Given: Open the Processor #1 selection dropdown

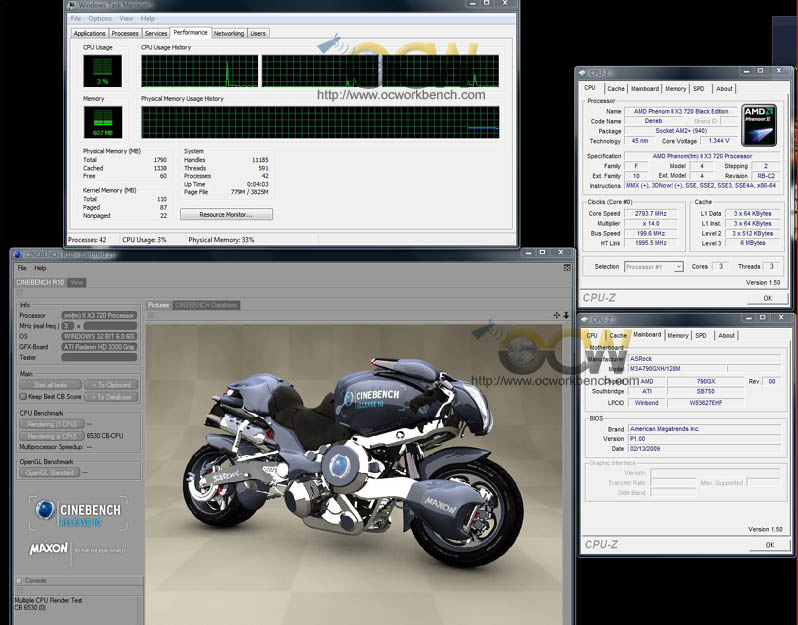Looking at the screenshot, I should pos(653,267).
